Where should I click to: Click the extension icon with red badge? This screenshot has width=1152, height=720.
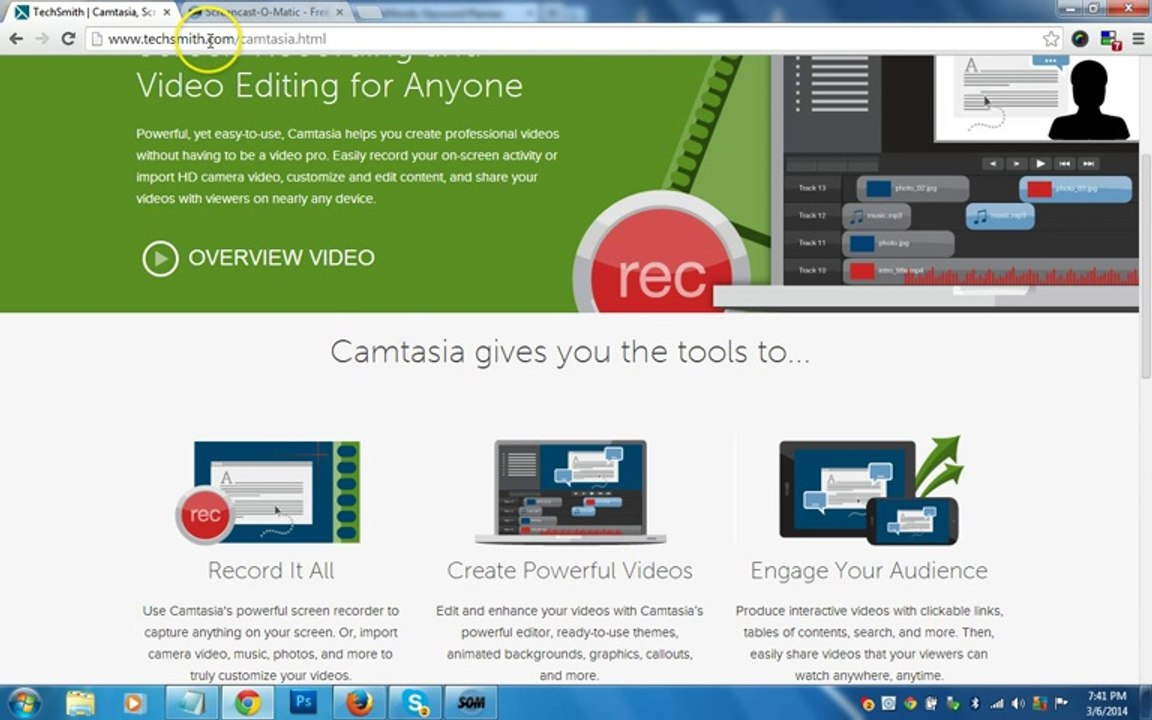1109,40
